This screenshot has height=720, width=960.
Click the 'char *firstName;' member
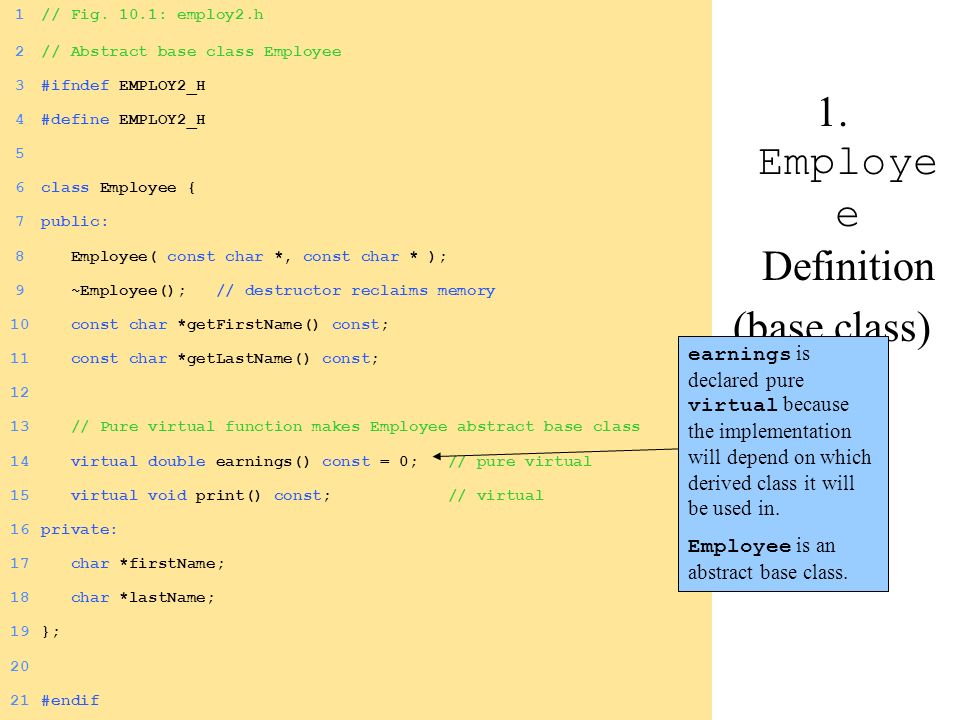pyautogui.click(x=148, y=564)
